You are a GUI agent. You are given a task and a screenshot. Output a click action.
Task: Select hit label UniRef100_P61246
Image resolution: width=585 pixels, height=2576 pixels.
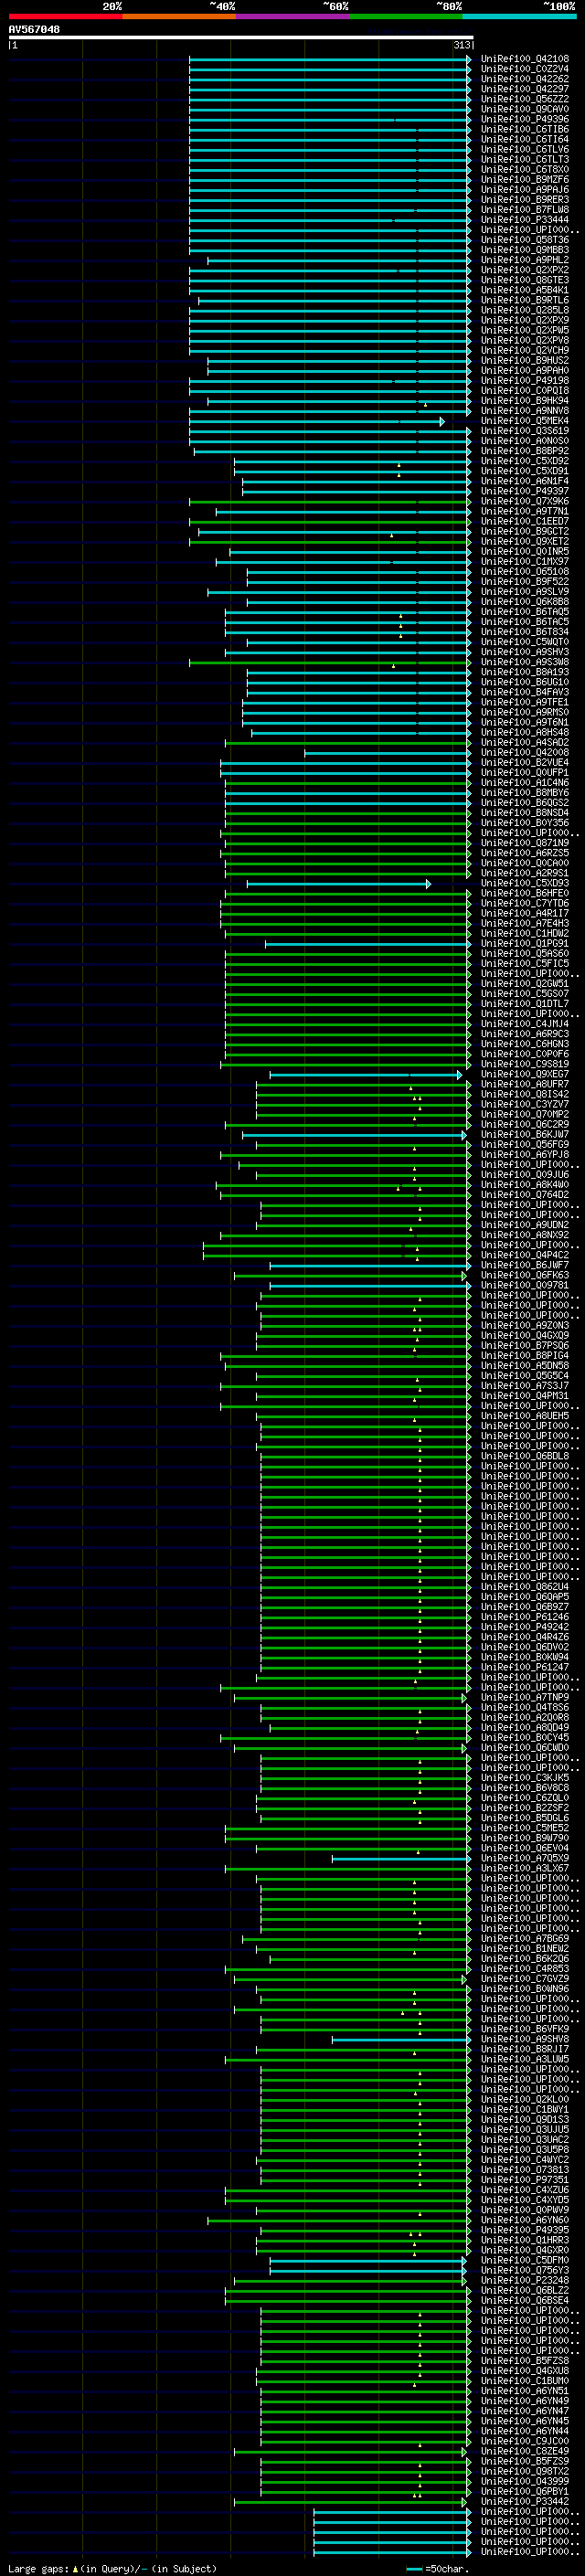click(x=525, y=1617)
